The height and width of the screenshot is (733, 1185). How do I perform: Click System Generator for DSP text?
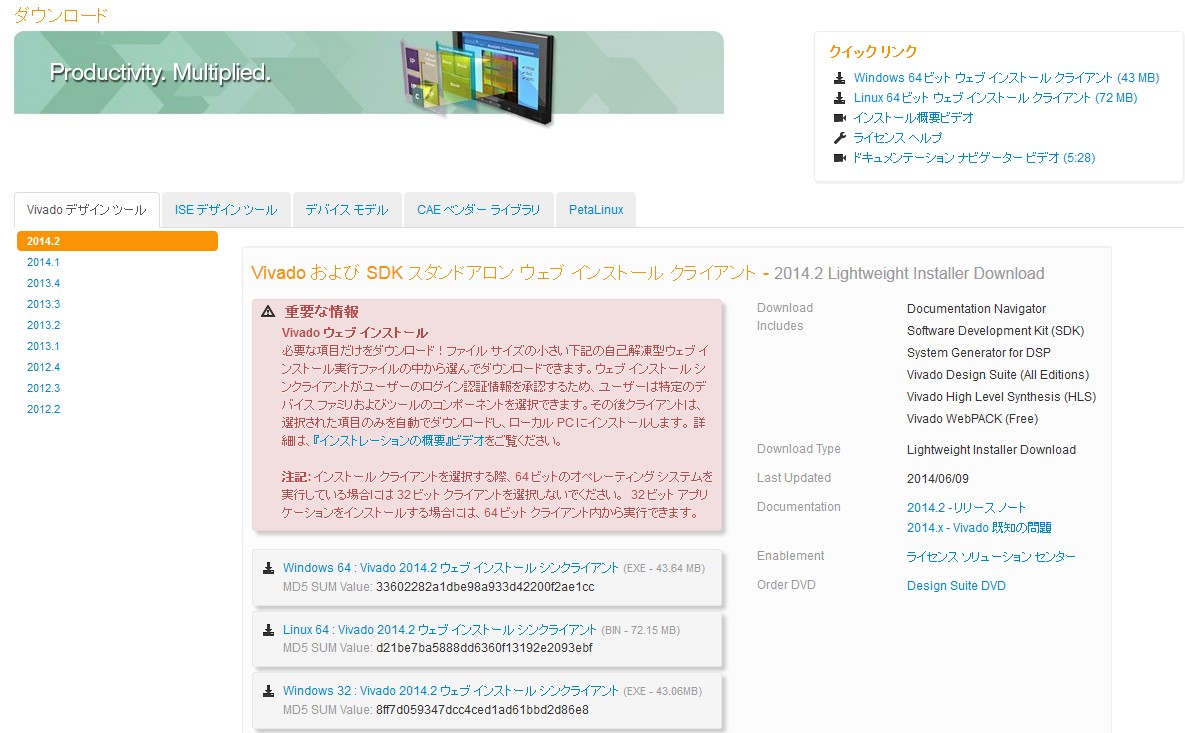pos(979,353)
